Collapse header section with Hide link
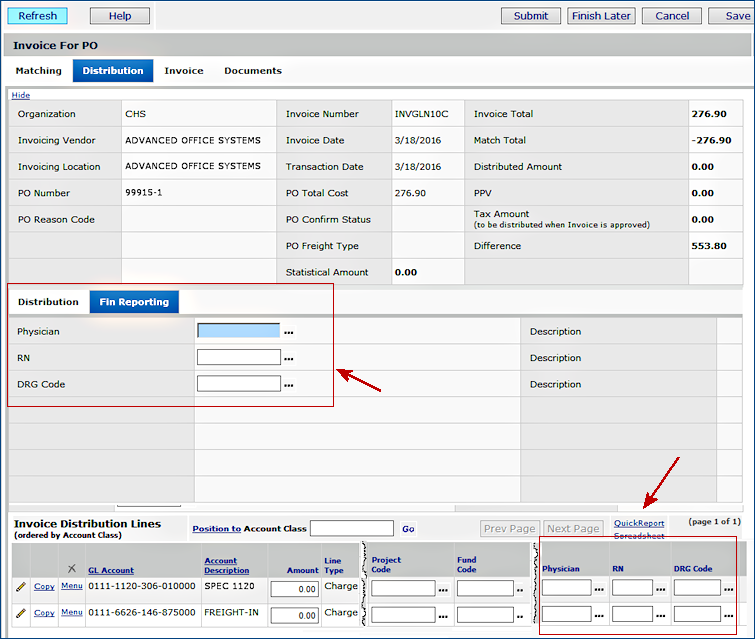The height and width of the screenshot is (639, 755). [x=20, y=95]
